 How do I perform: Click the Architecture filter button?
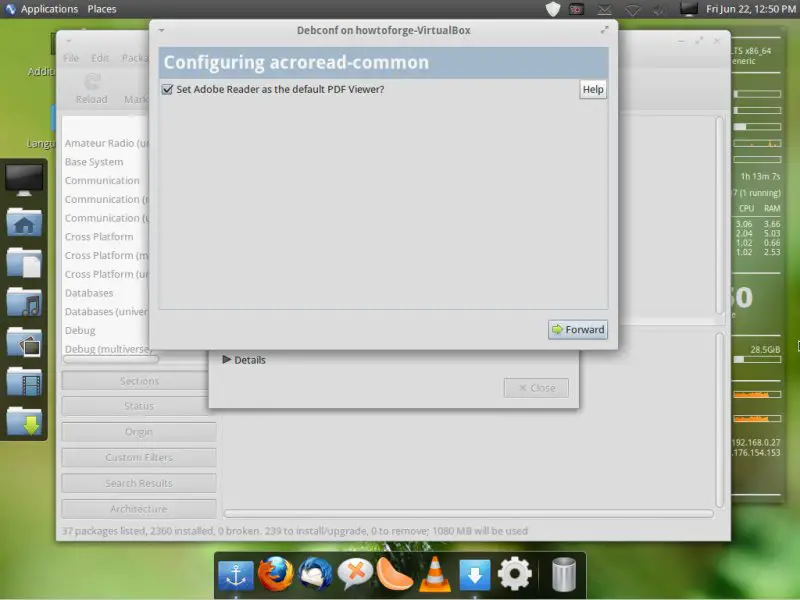[x=139, y=509]
